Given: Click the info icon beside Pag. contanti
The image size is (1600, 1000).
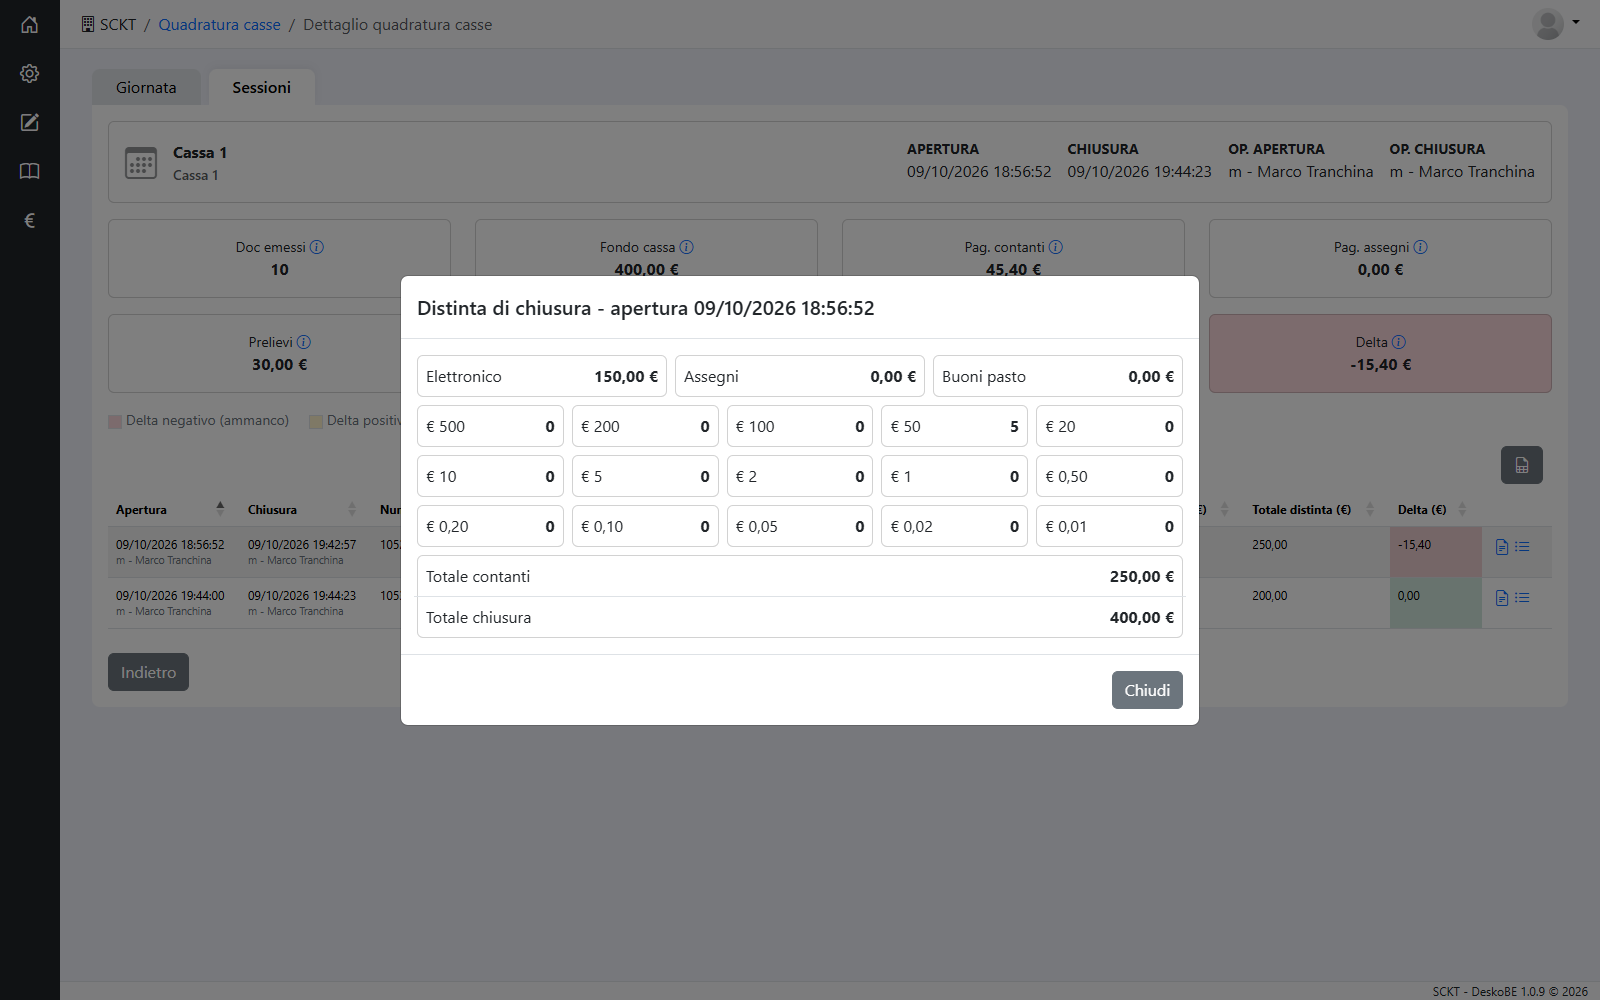Looking at the screenshot, I should pyautogui.click(x=1056, y=247).
